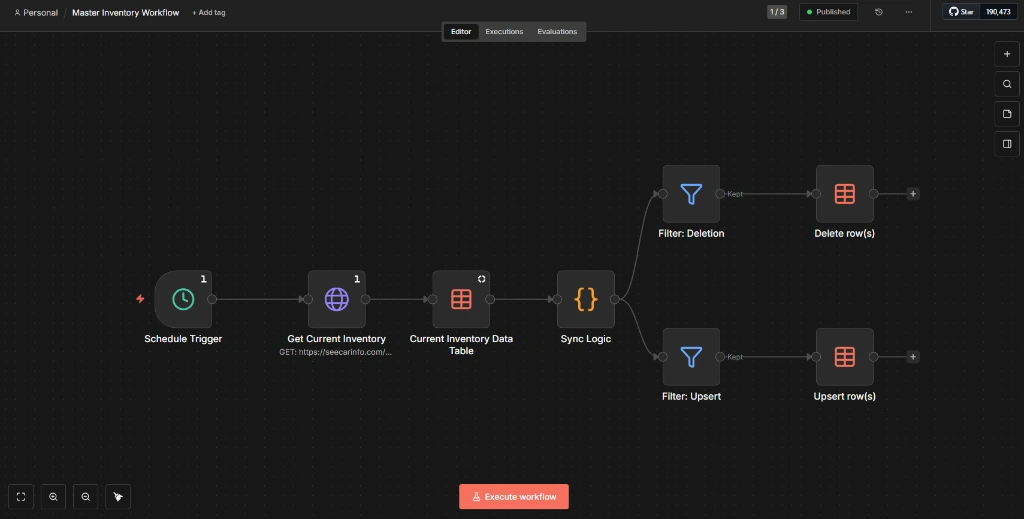This screenshot has width=1024, height=519.
Task: Open the Filter: Deletion funnel node
Action: click(691, 194)
